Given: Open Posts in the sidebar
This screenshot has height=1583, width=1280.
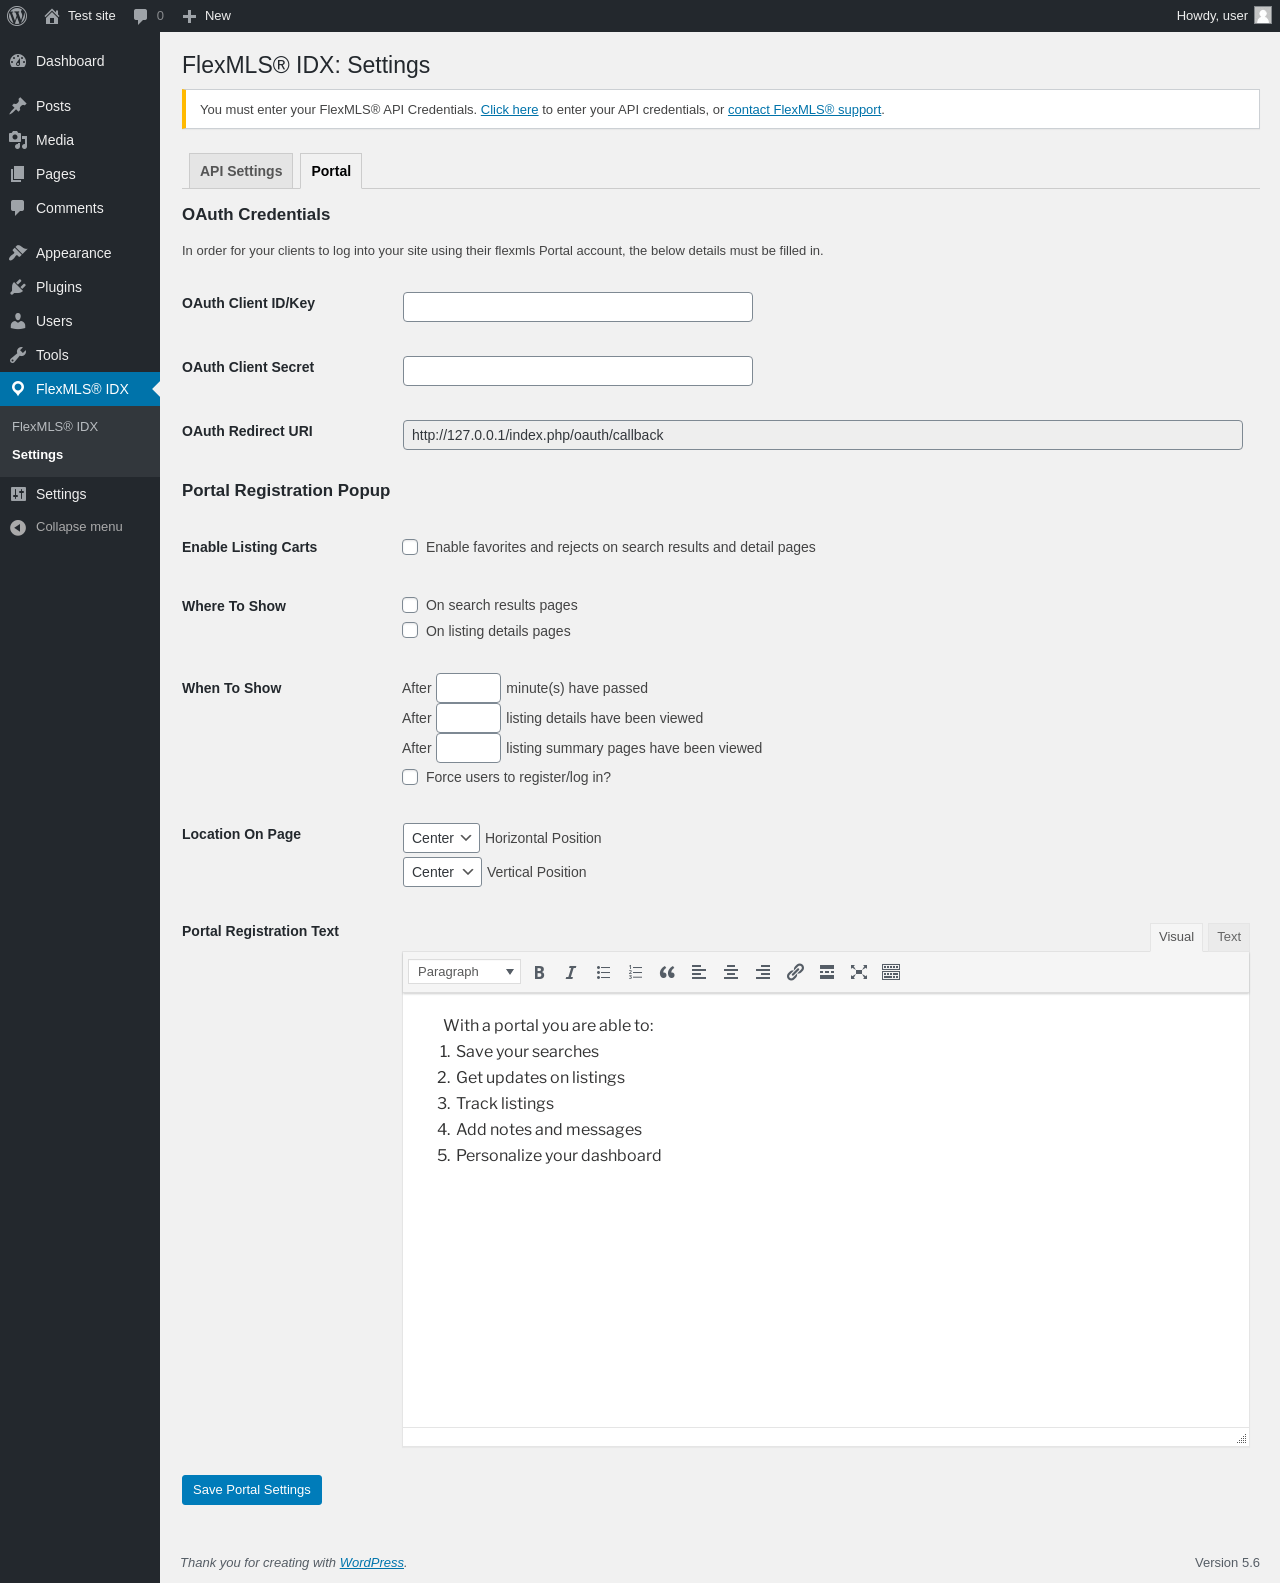Looking at the screenshot, I should 80,106.
